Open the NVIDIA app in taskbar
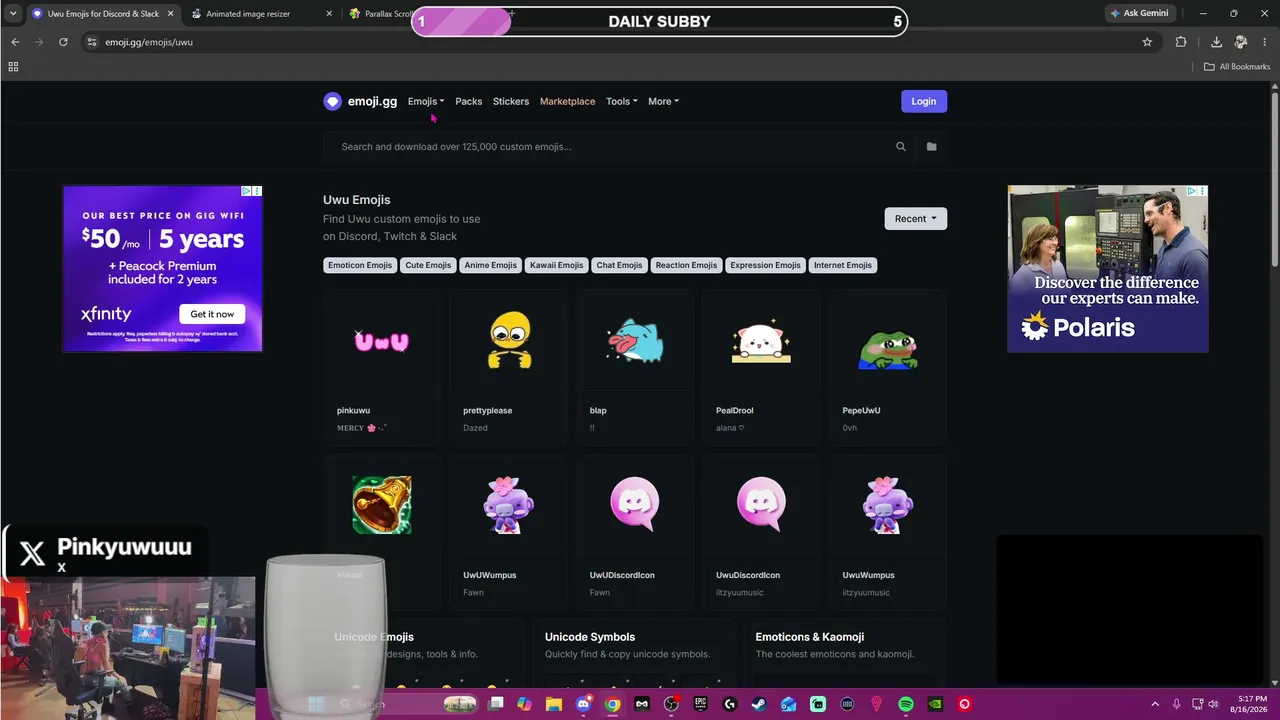Image resolution: width=1280 pixels, height=720 pixels. [935, 704]
